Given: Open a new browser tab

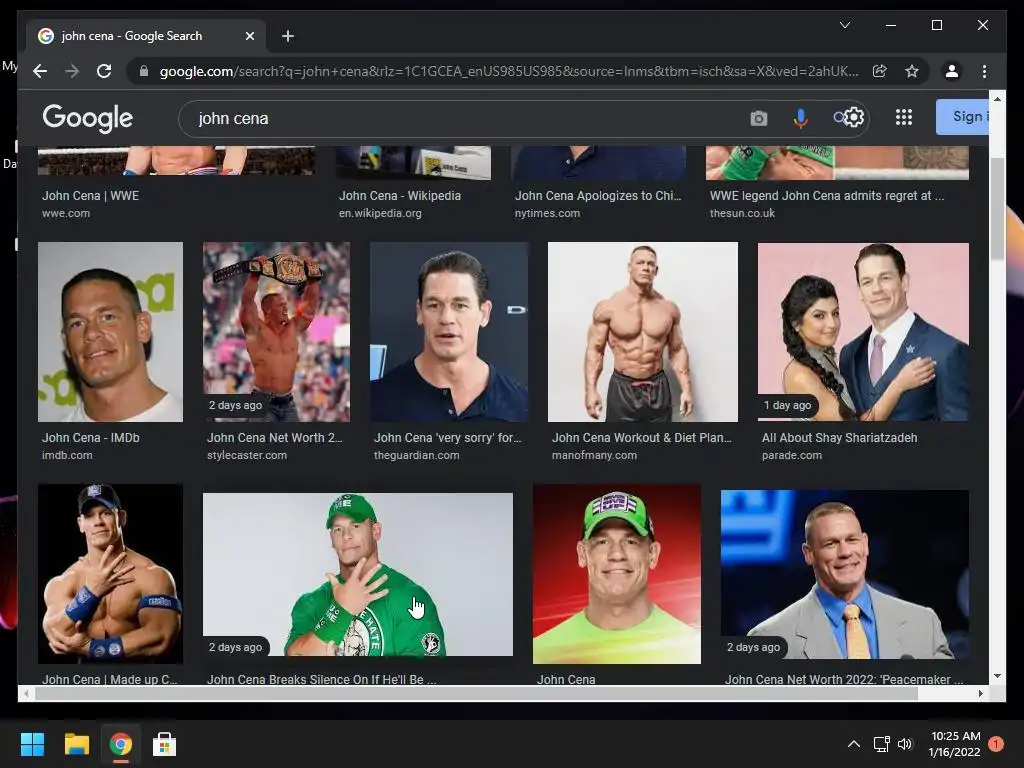Looking at the screenshot, I should click(x=287, y=36).
